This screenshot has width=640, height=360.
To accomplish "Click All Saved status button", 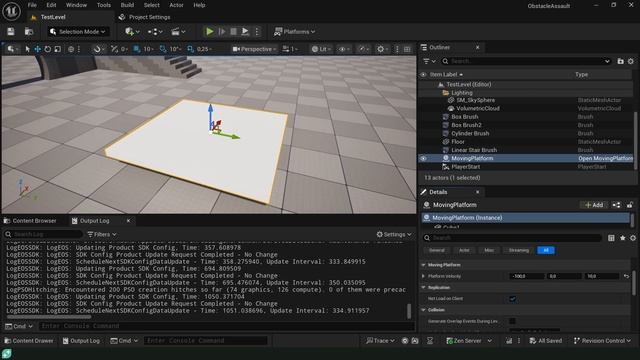I will 546,340.
